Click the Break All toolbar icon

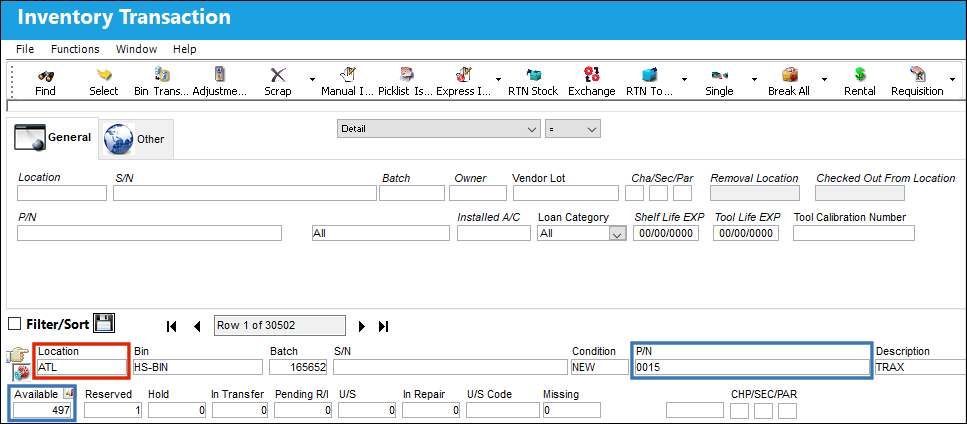pyautogui.click(x=789, y=75)
